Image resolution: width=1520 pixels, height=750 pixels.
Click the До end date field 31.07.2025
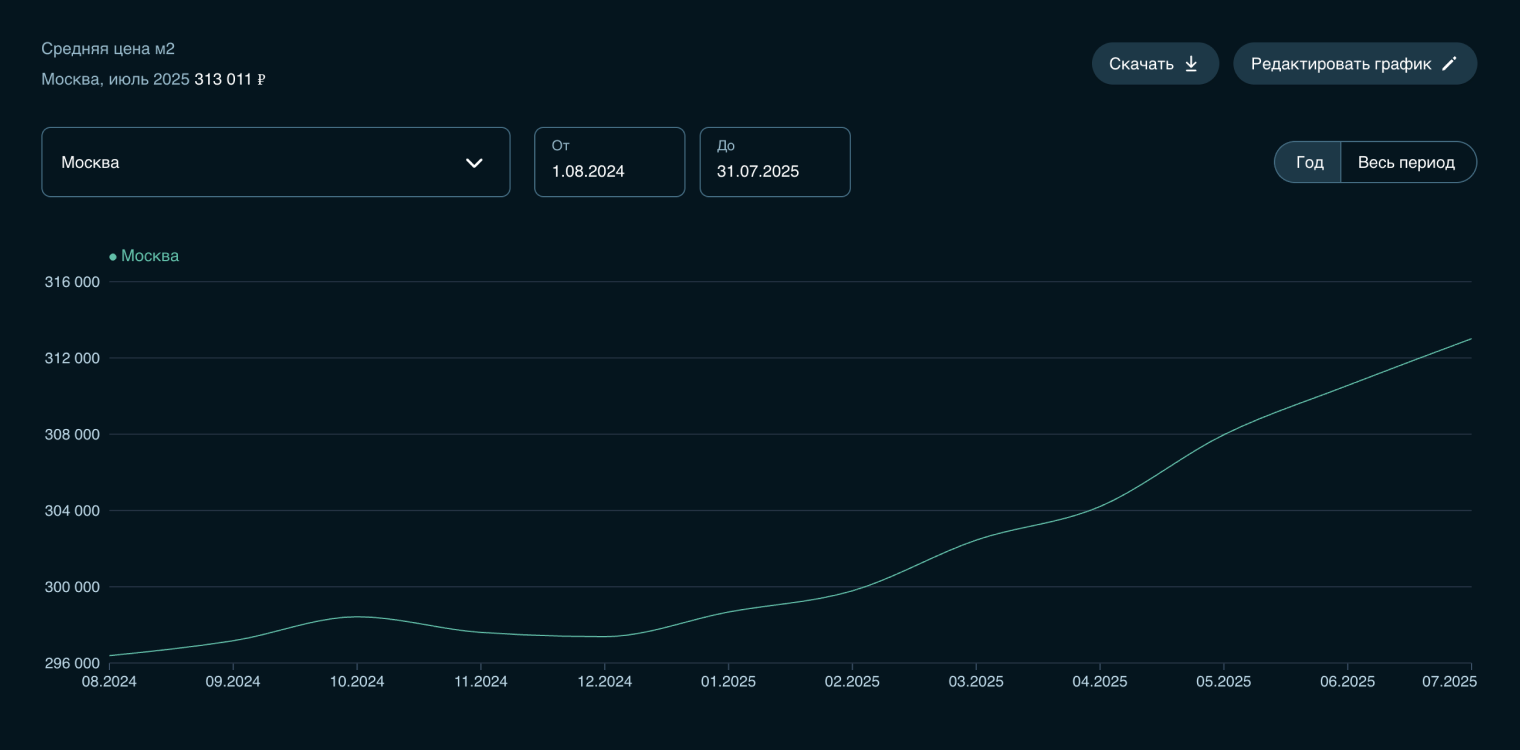[x=774, y=162]
